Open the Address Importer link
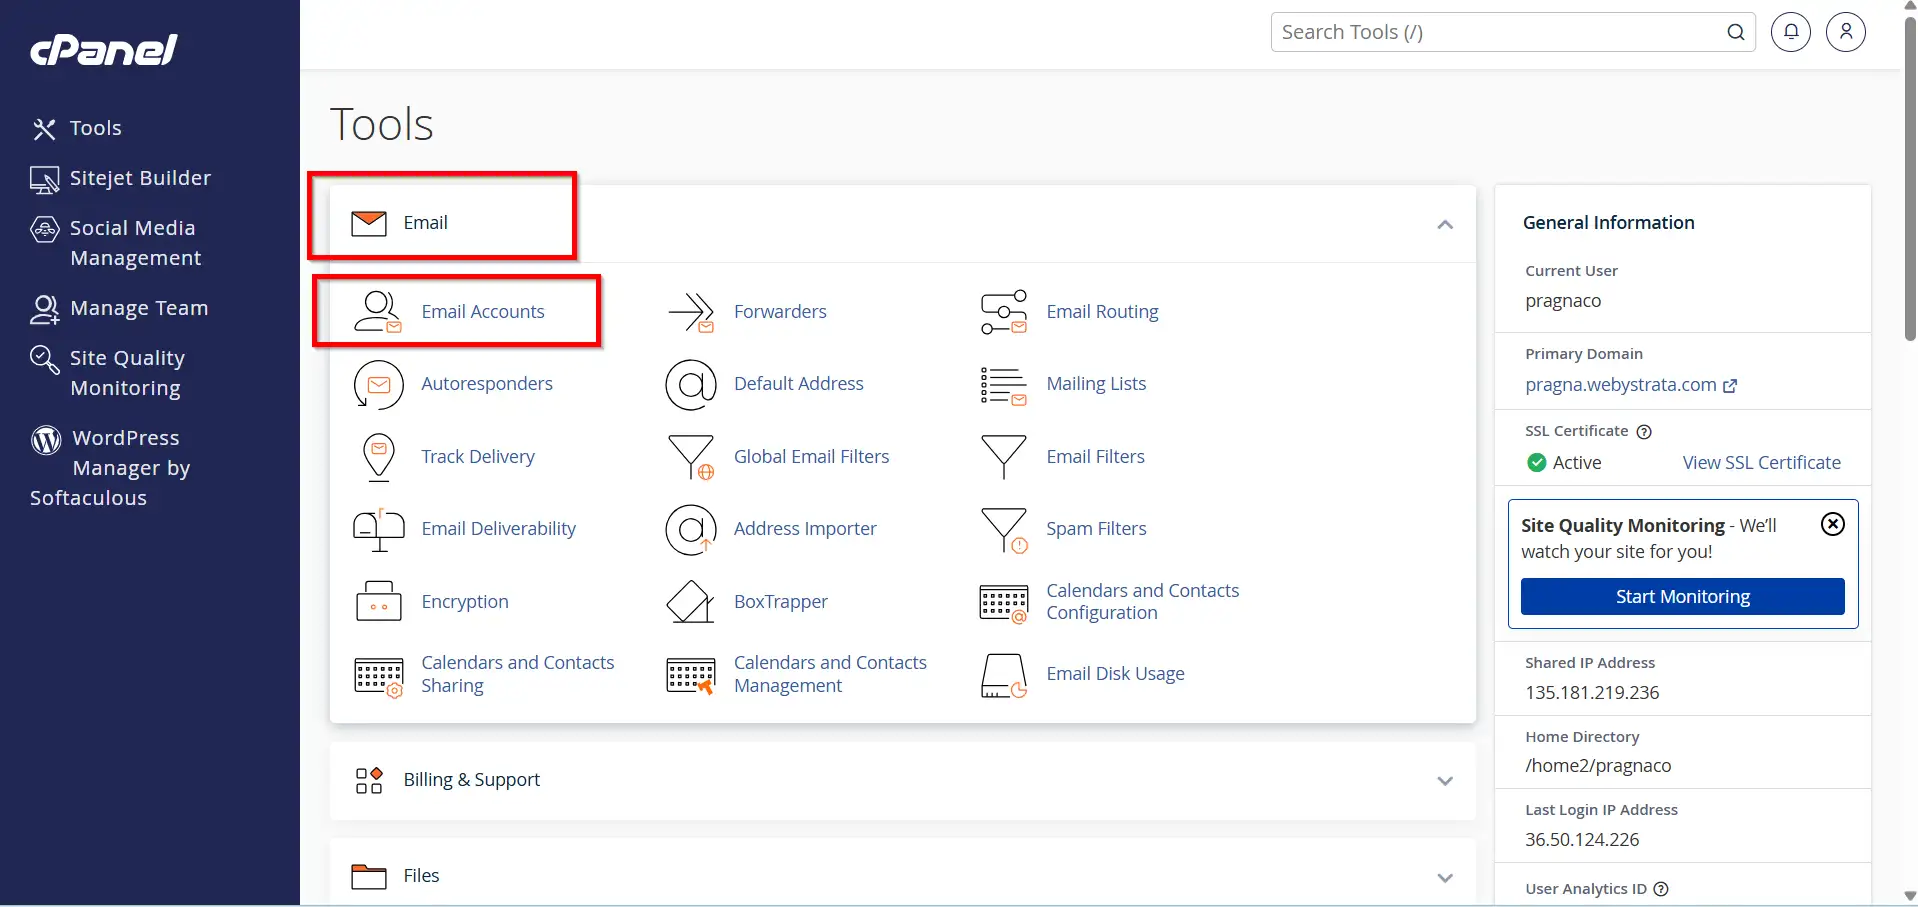 [805, 529]
